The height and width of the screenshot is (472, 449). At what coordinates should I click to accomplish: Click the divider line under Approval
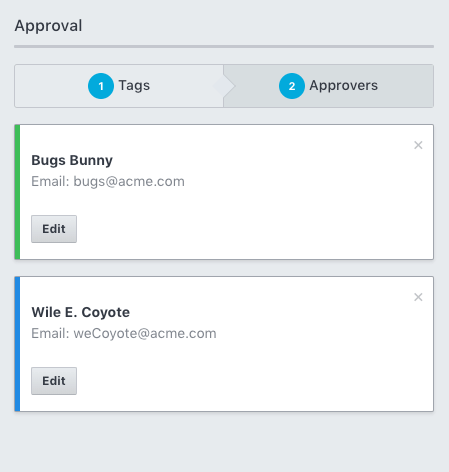tap(224, 47)
